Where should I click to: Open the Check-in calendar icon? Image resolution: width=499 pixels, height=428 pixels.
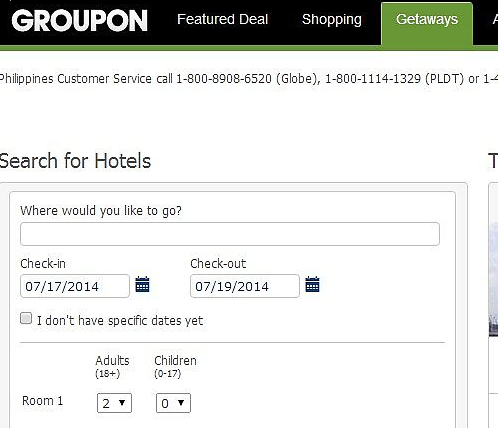pyautogui.click(x=142, y=285)
